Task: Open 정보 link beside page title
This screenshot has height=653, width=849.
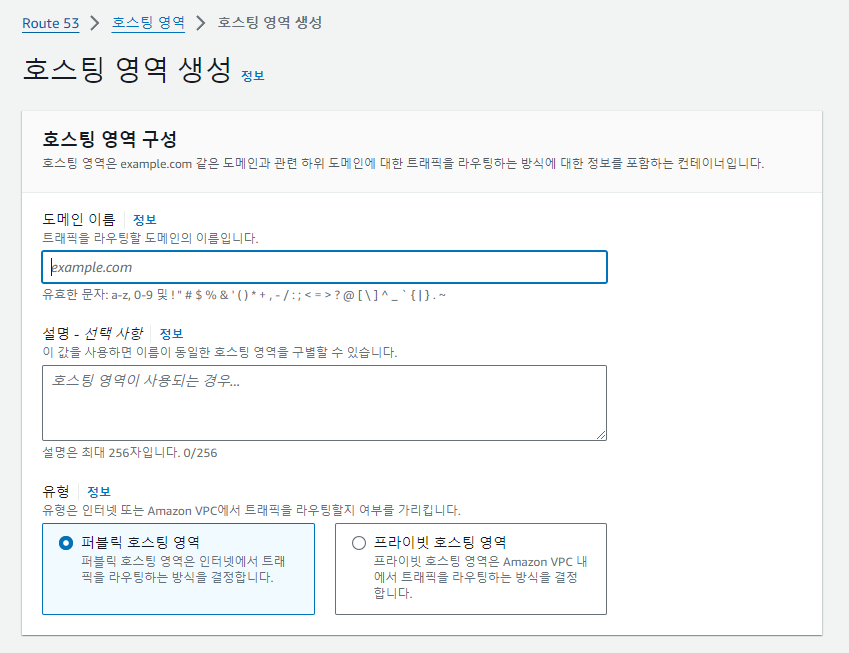Action: (x=252, y=76)
